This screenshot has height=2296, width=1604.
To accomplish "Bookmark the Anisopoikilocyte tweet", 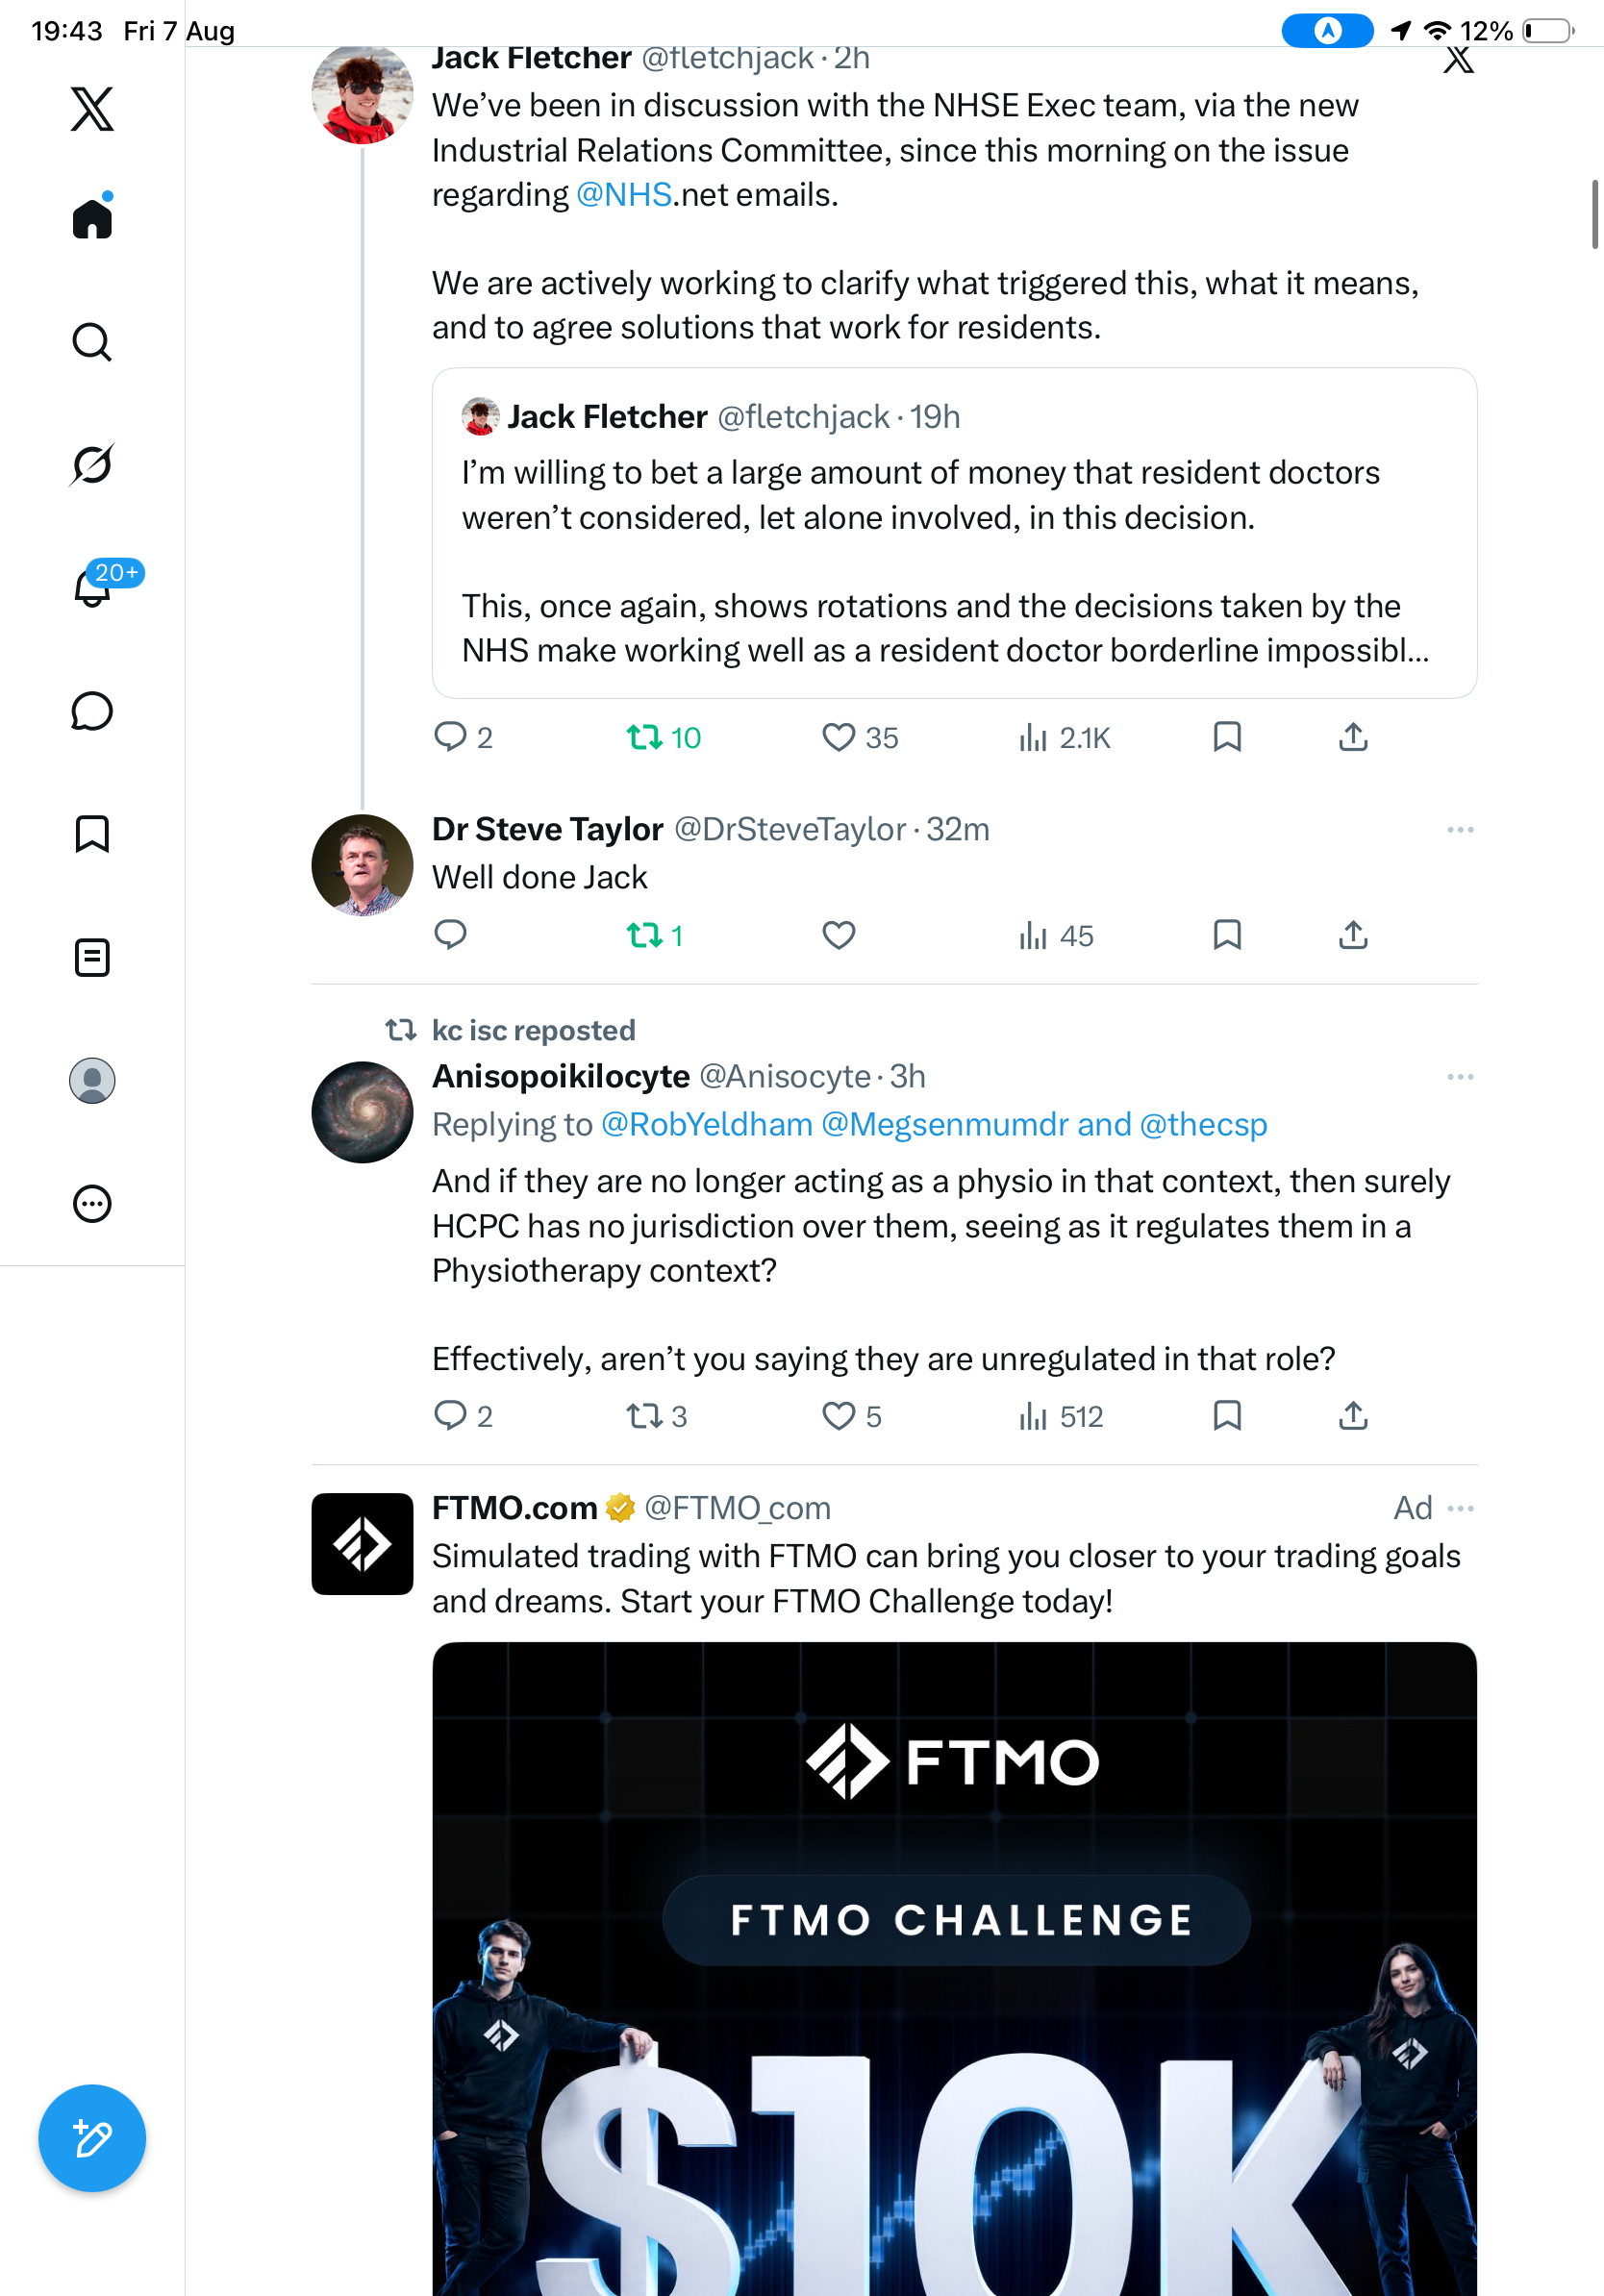I will pos(1227,1416).
